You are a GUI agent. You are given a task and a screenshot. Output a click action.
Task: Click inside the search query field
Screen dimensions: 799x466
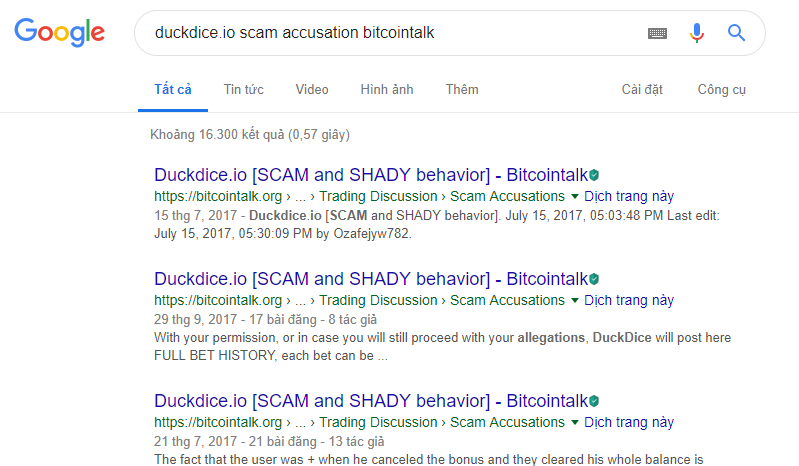[387, 33]
